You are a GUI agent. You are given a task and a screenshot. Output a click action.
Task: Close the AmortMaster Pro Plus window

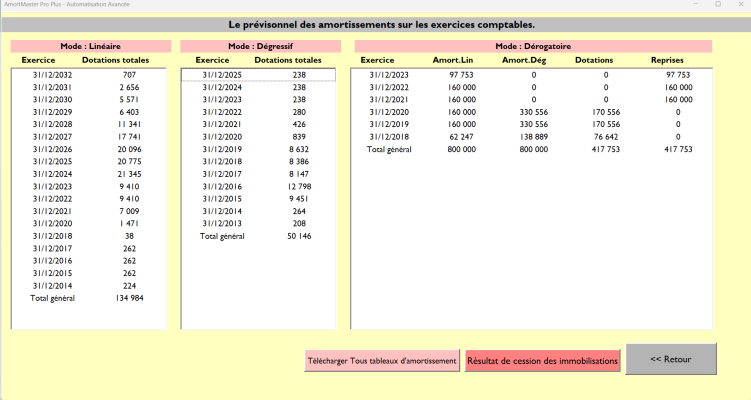[x=740, y=4]
